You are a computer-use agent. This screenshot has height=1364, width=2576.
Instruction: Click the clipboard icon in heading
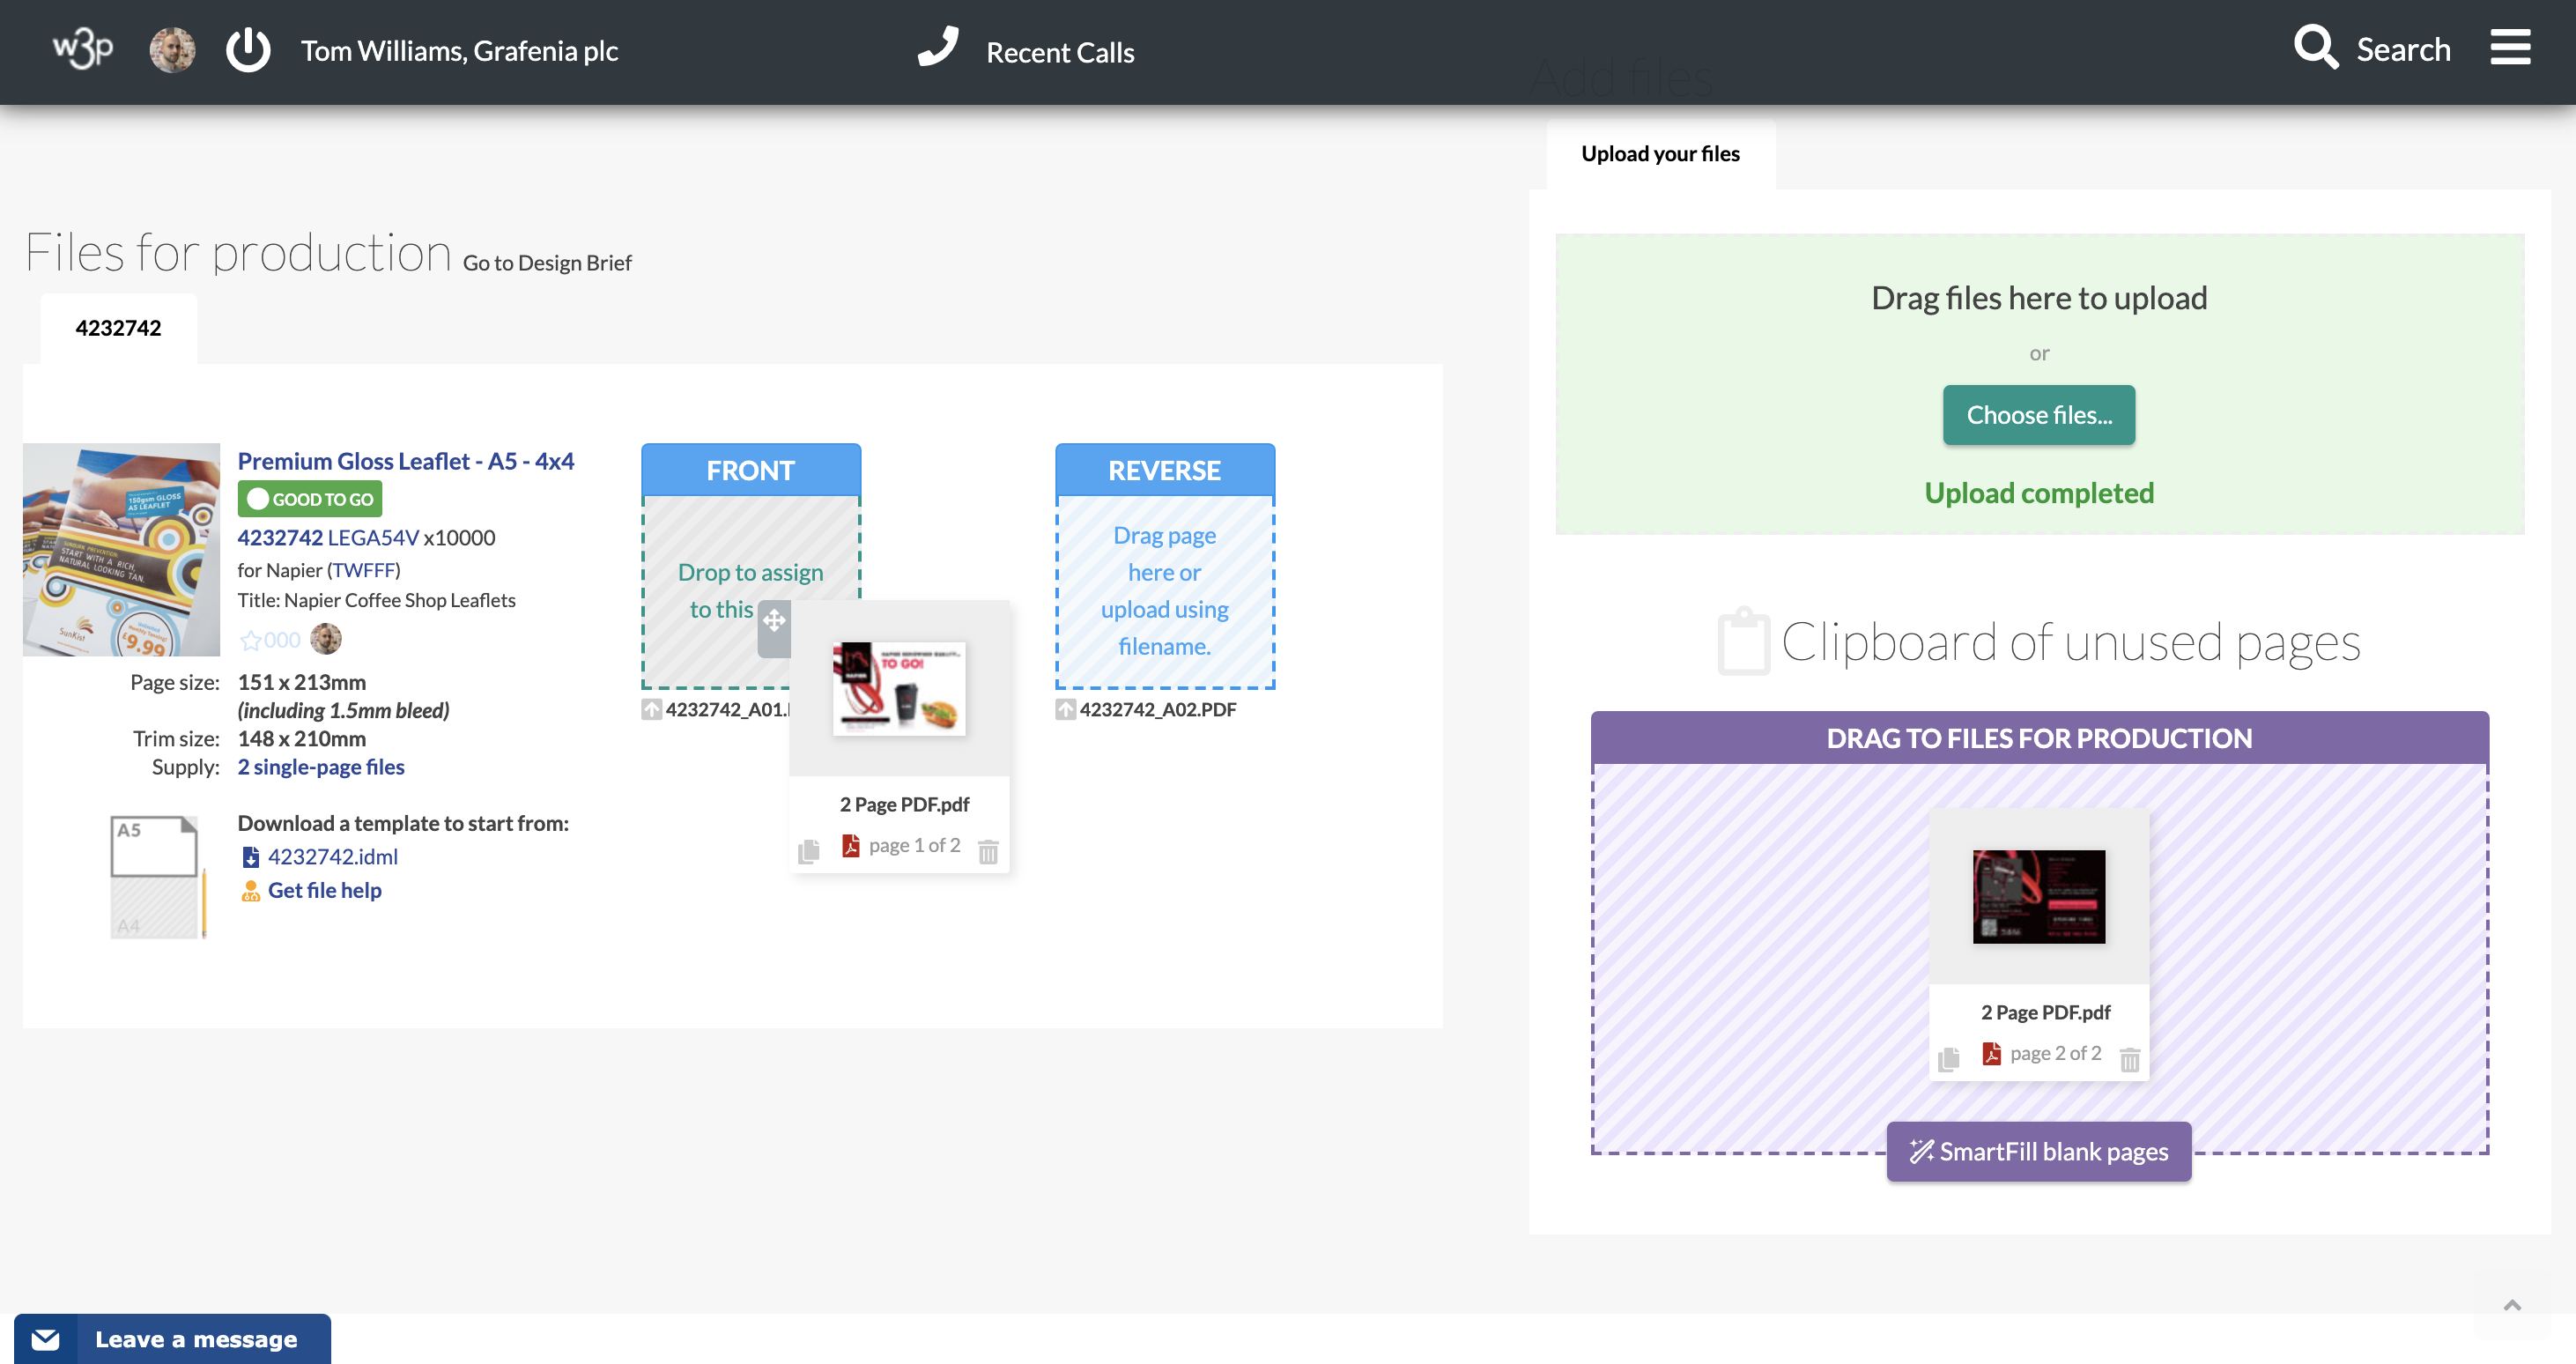click(x=1744, y=641)
